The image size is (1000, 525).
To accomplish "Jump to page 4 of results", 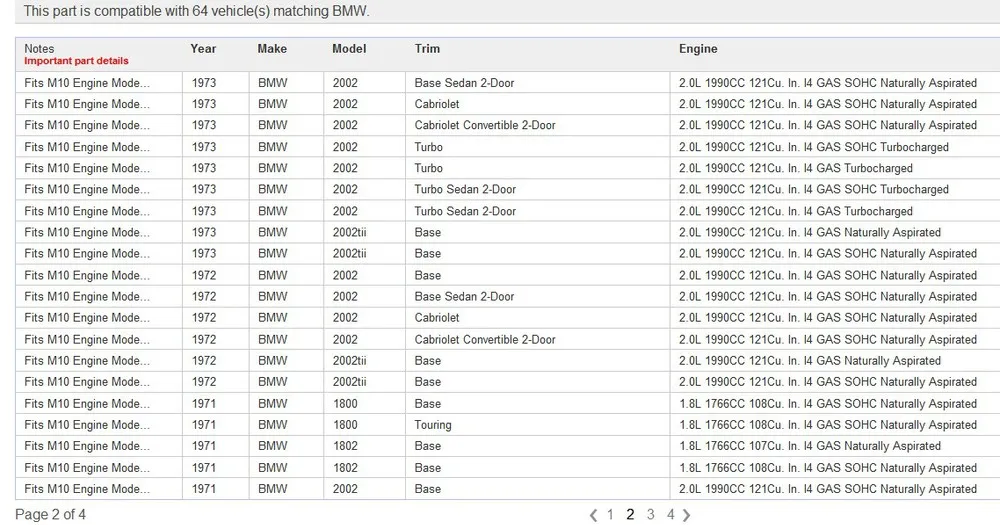I will [670, 514].
